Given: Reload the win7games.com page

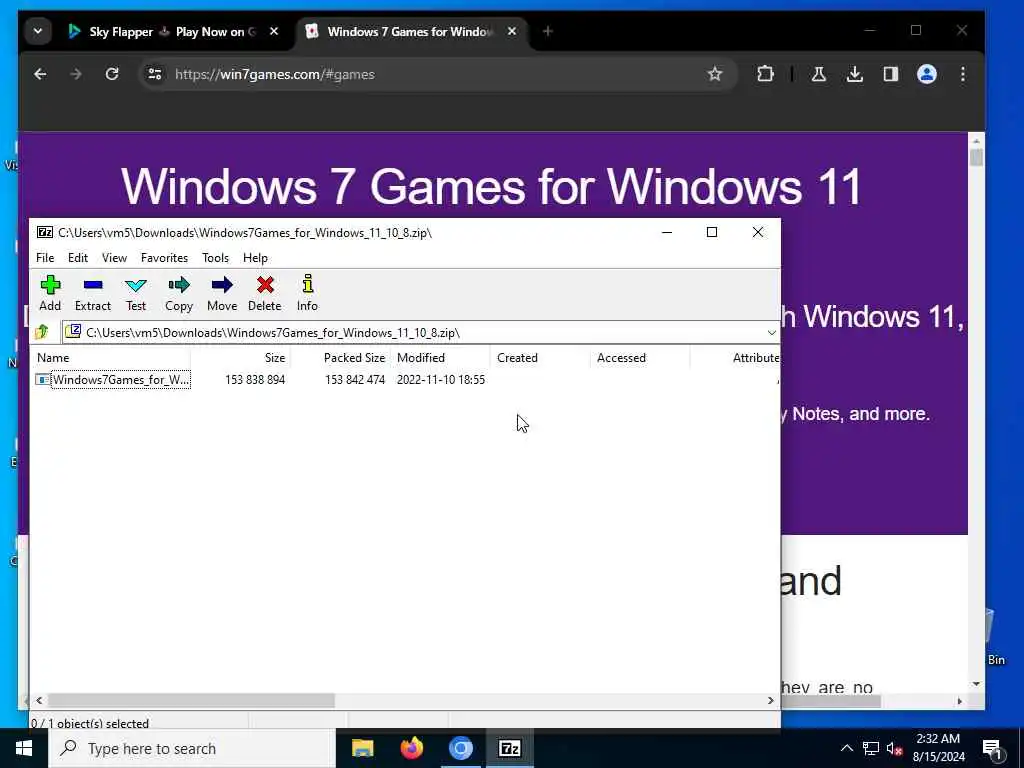Looking at the screenshot, I should 112,74.
